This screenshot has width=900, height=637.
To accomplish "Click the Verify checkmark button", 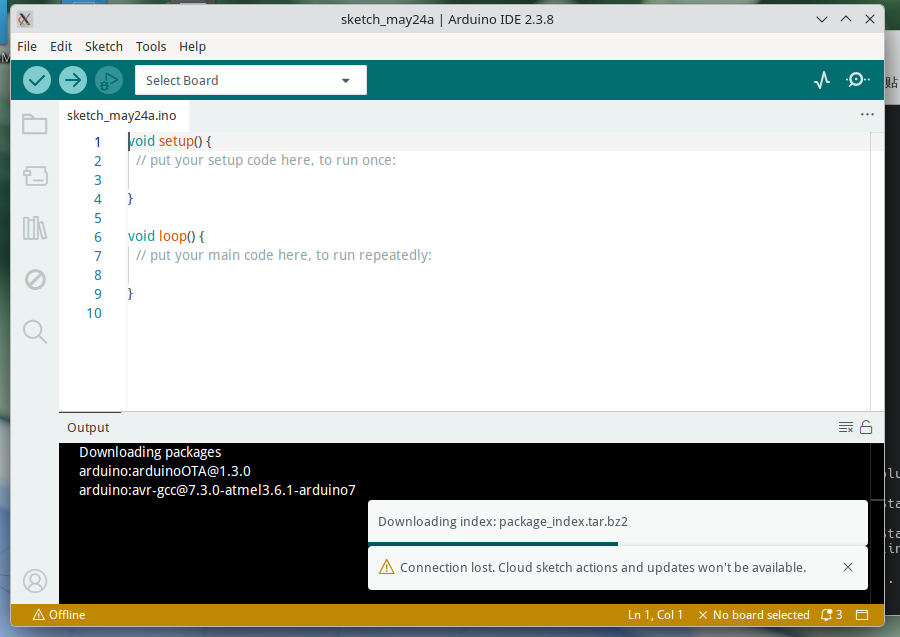I will [37, 80].
